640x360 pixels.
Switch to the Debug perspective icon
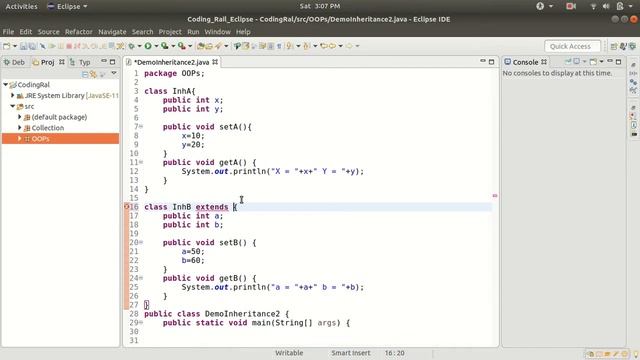[x=632, y=46]
